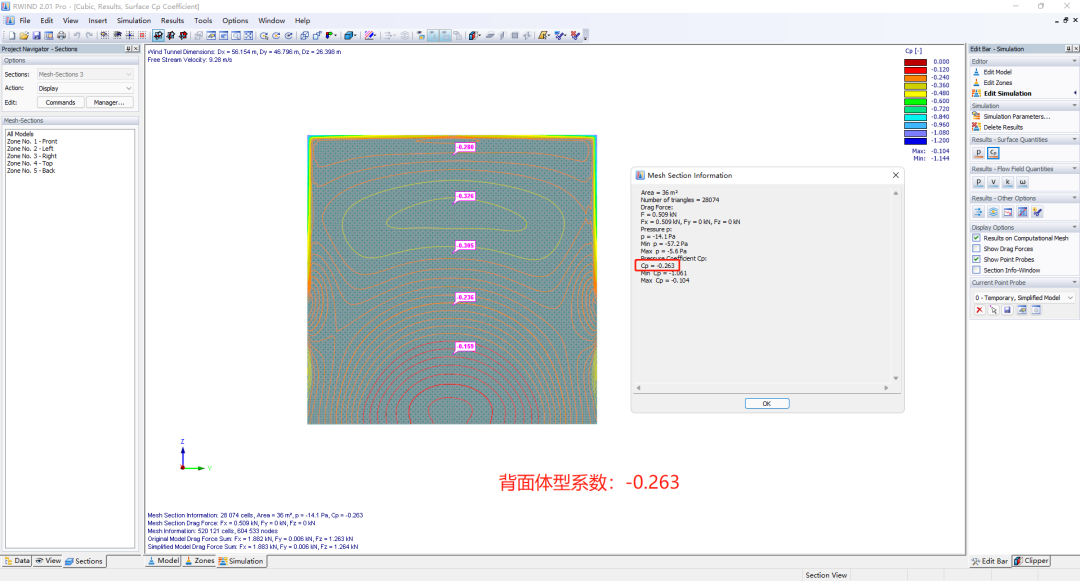Viewport: 1080px width, 581px height.
Task: Click second icon in Results Other Options
Action: 993,212
